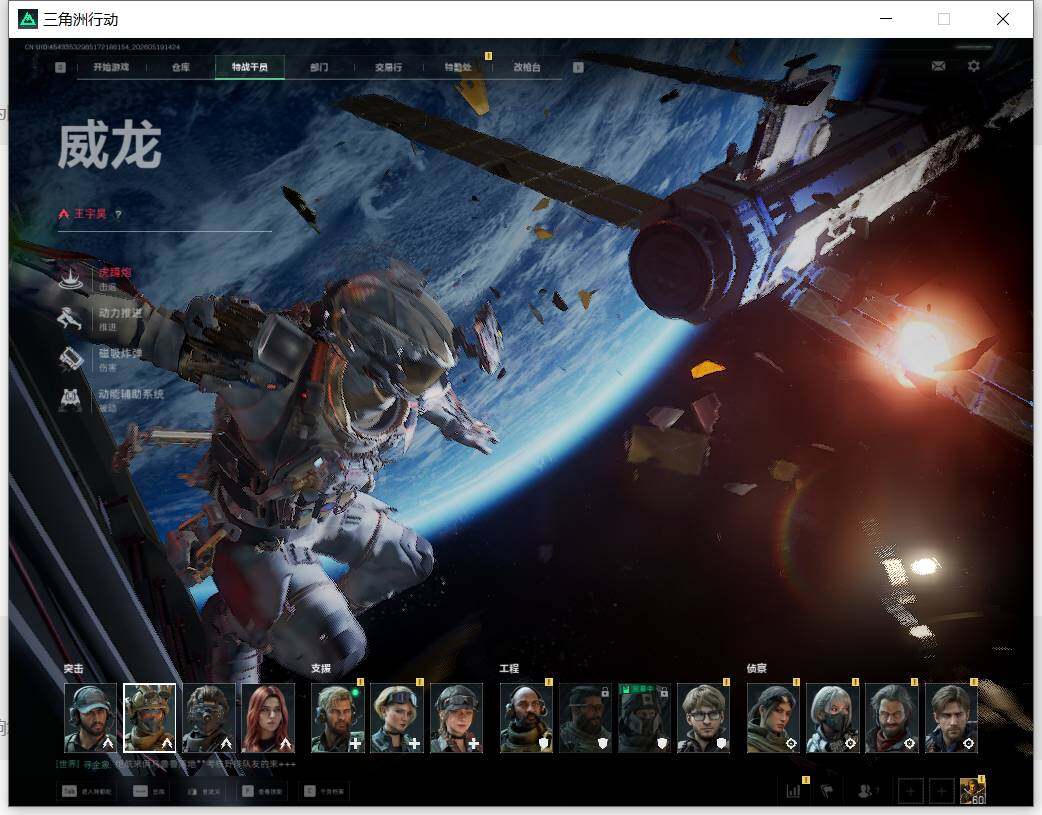Click the second empty squad plus slot
The image size is (1042, 815).
tap(941, 792)
